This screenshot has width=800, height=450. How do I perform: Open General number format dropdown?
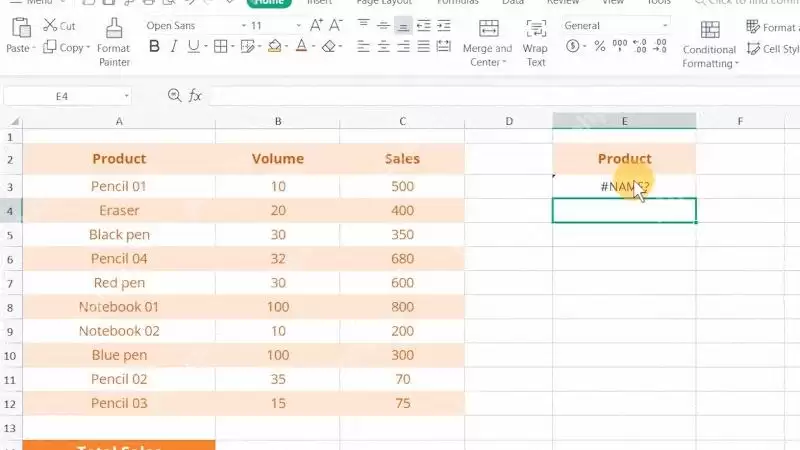pos(665,26)
